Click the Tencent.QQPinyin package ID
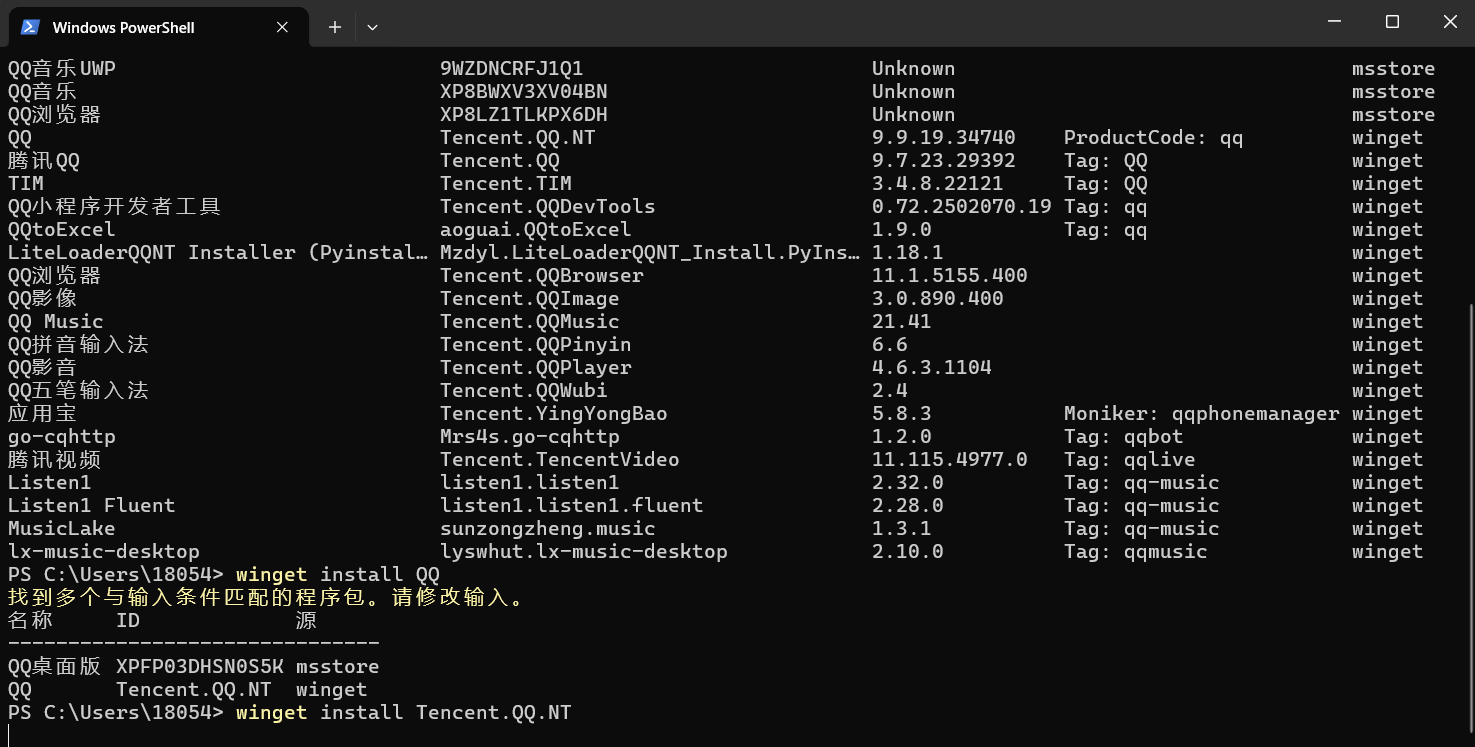Screen dimensions: 1475x747 pyautogui.click(x=535, y=345)
